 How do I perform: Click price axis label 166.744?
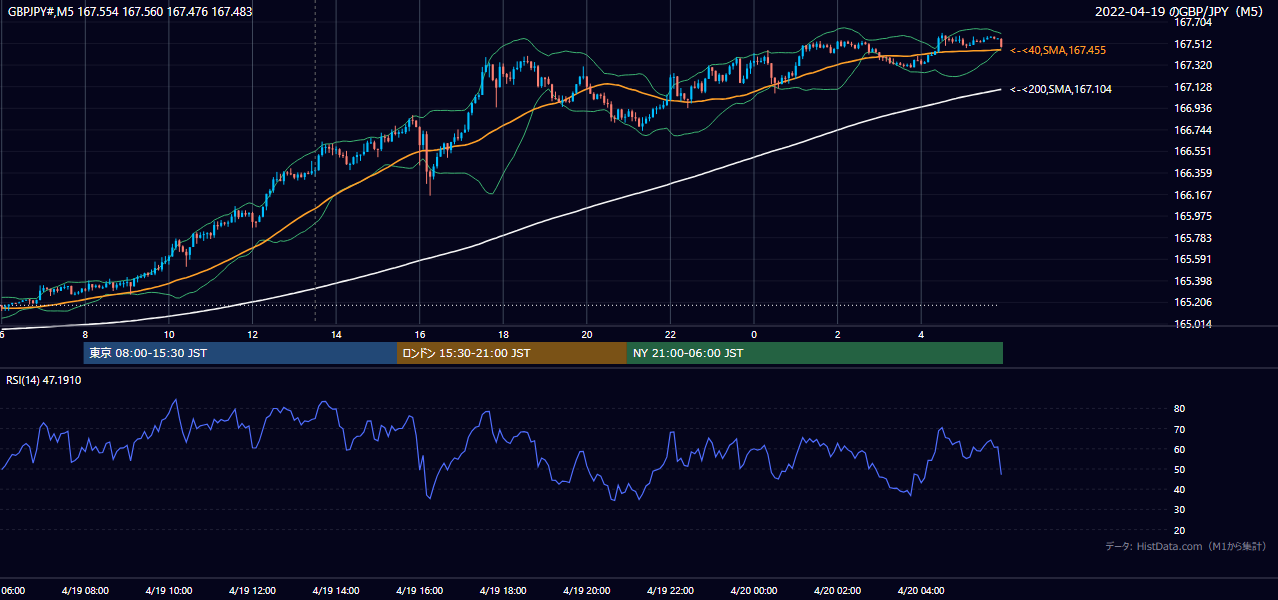1193,130
